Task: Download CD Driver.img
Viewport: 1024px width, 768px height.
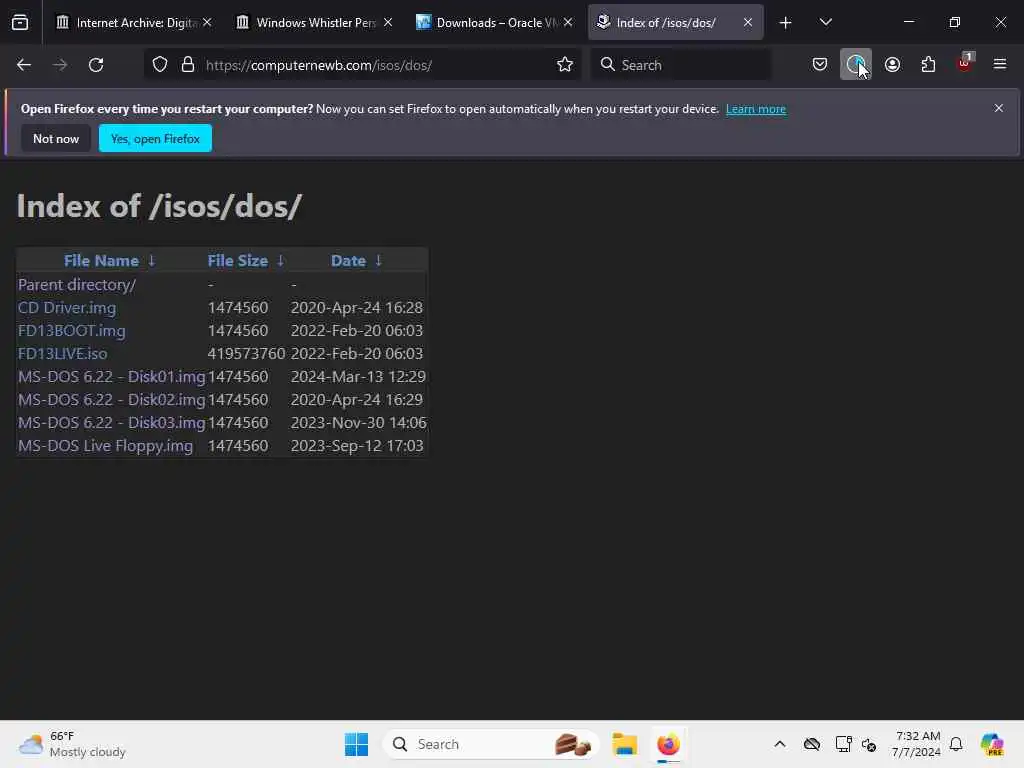Action: pos(67,308)
